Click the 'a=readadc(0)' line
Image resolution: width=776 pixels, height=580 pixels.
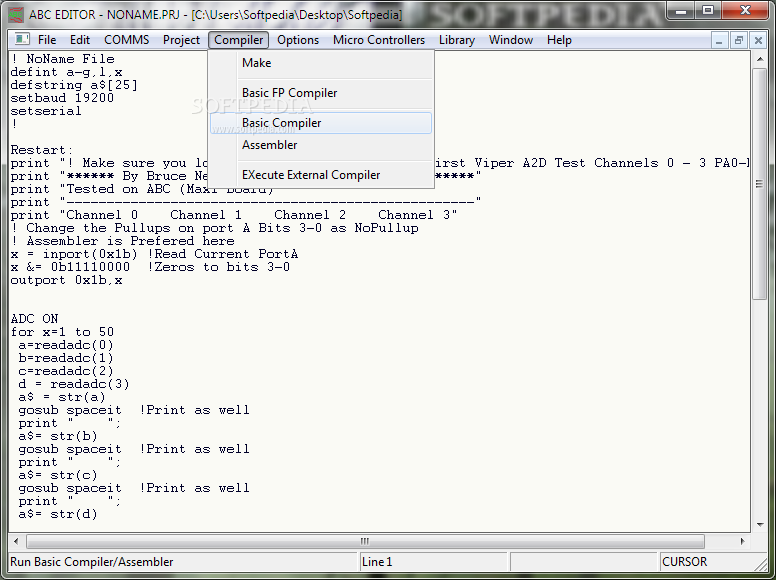[66, 345]
